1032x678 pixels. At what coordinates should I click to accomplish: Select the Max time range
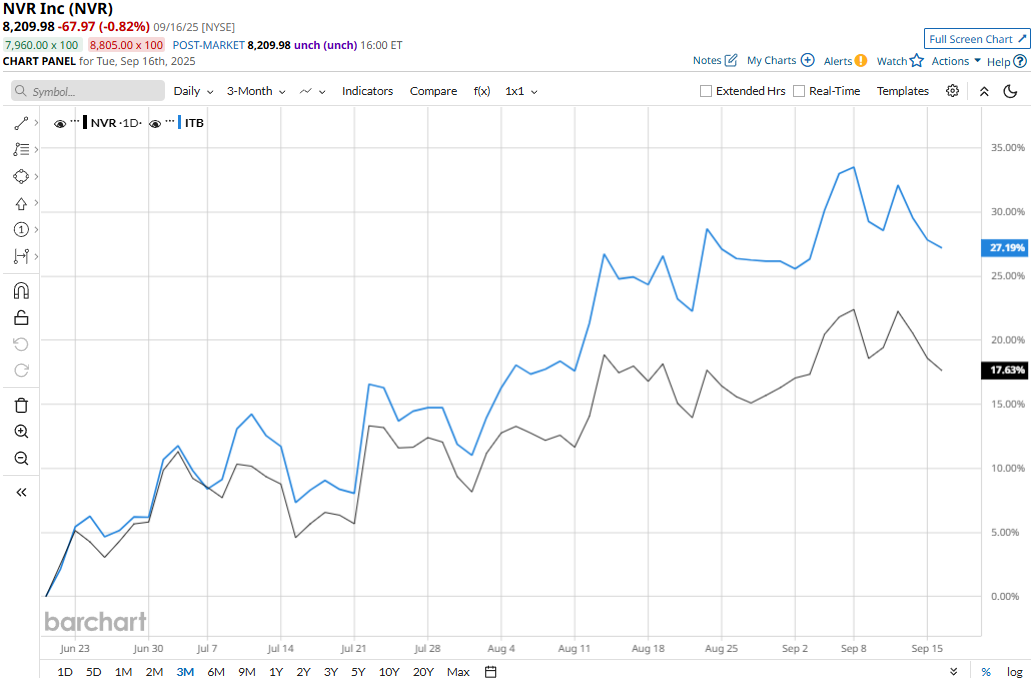(x=458, y=671)
